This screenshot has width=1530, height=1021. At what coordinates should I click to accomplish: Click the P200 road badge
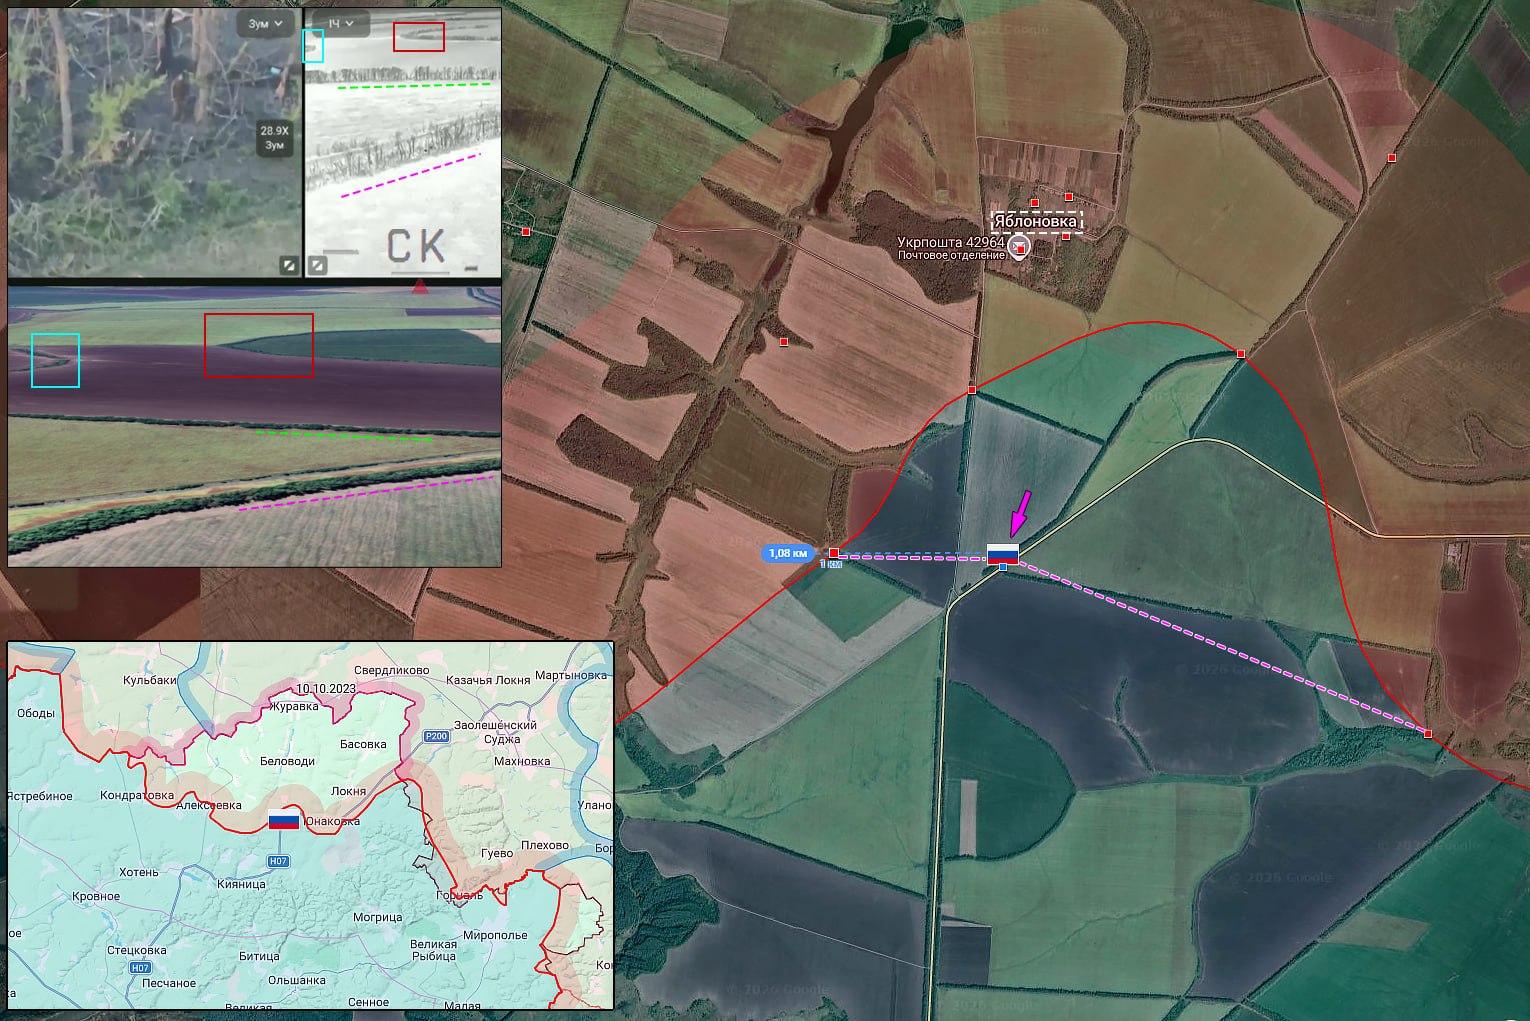(436, 736)
